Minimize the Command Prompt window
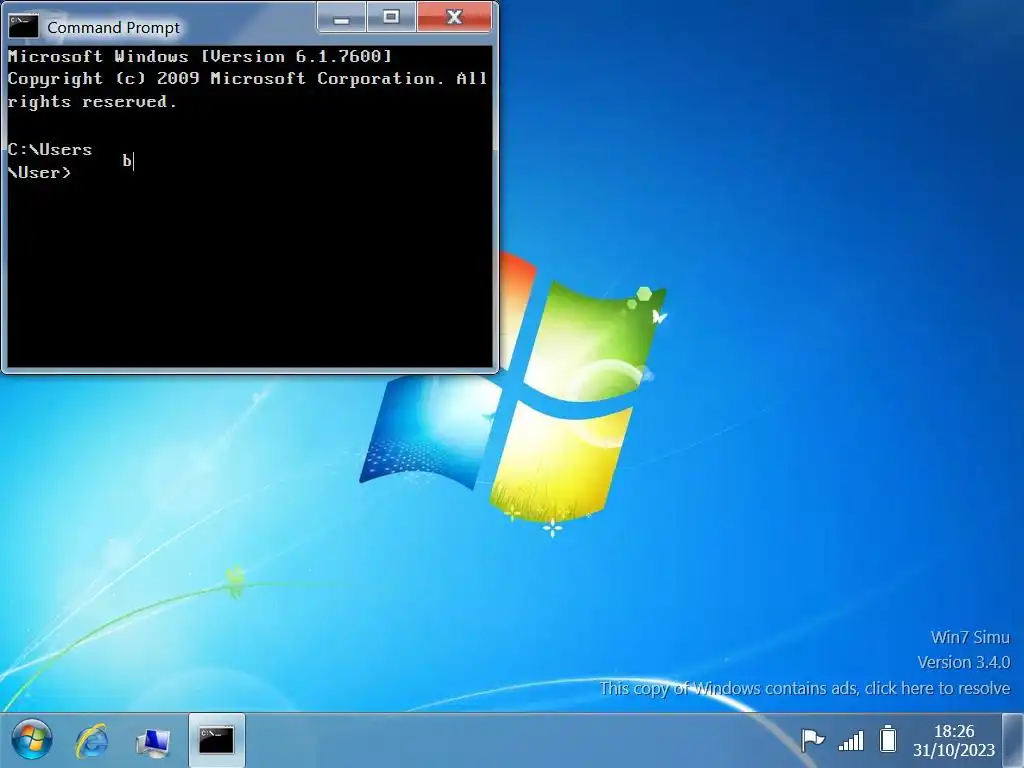1024x768 pixels. pyautogui.click(x=342, y=17)
